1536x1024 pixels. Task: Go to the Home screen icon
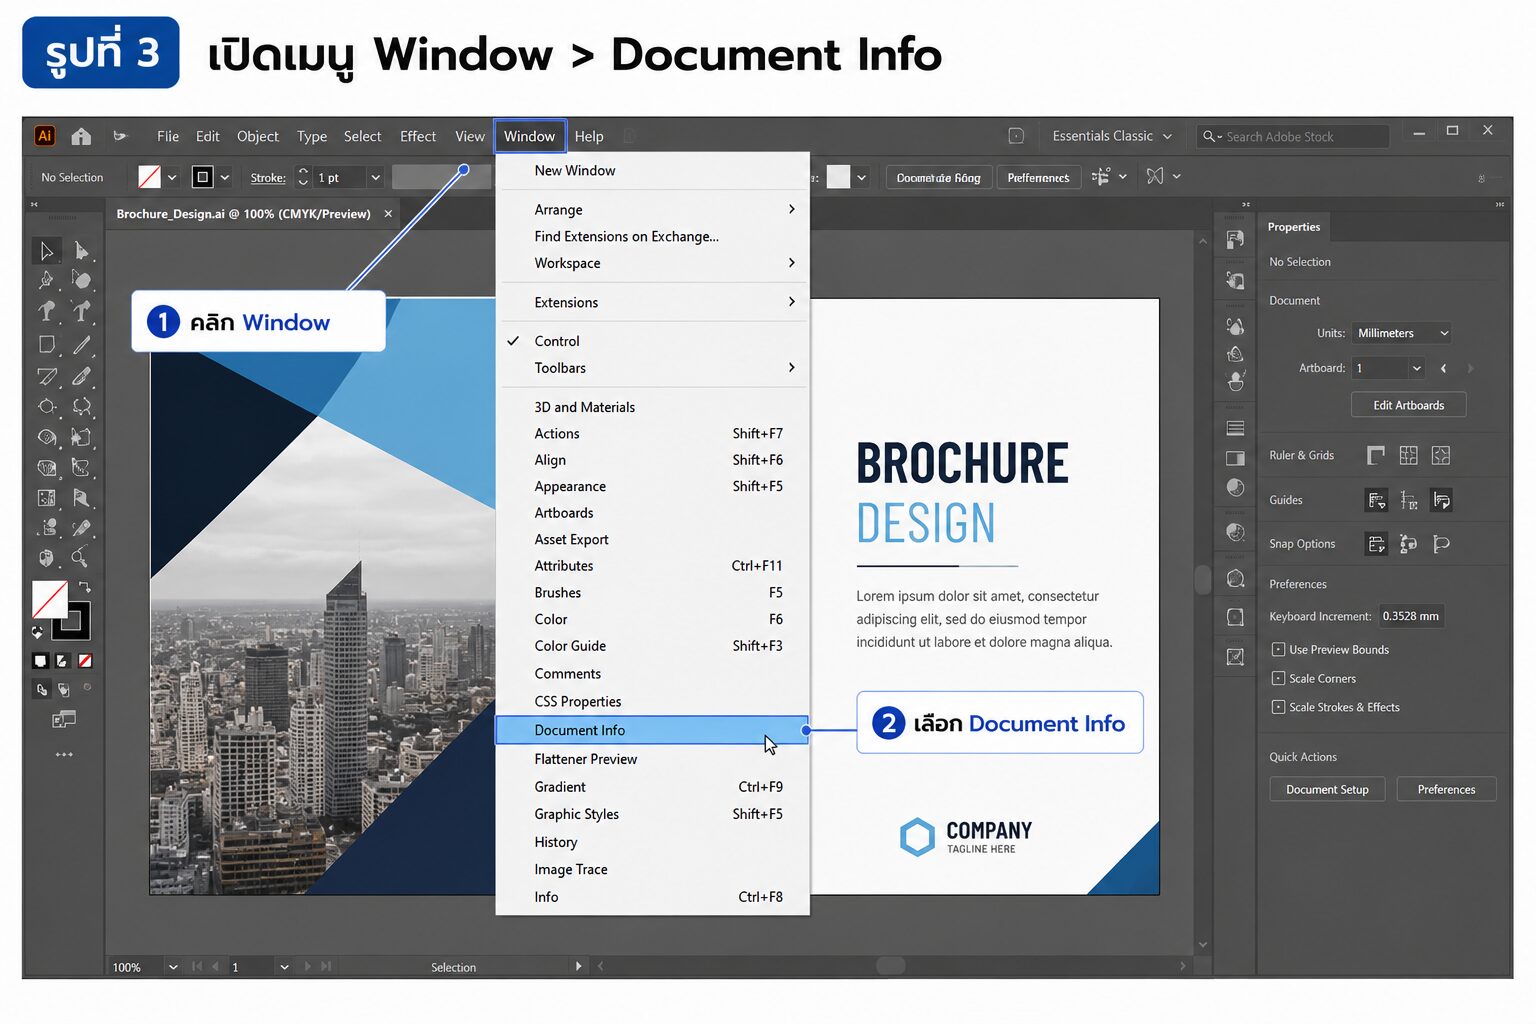(x=81, y=136)
